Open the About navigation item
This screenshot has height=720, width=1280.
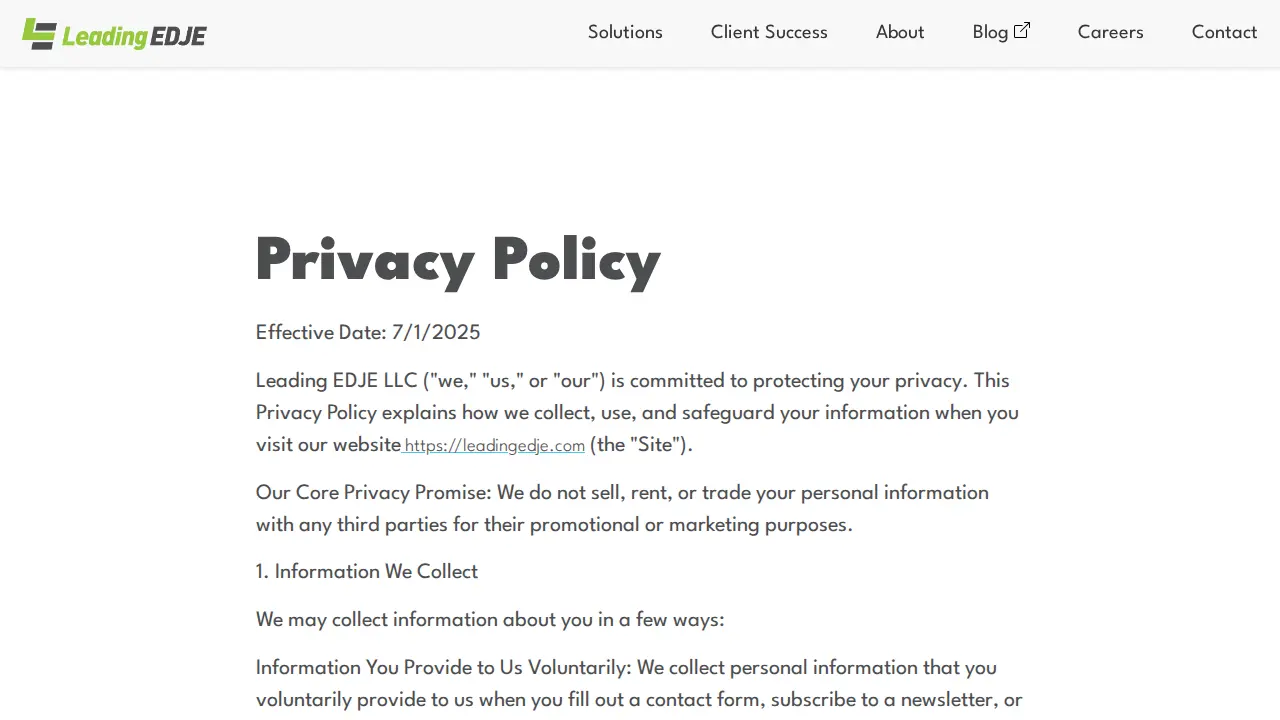[x=900, y=32]
